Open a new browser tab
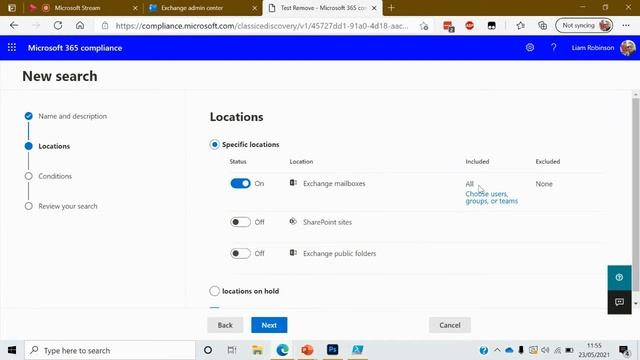Image resolution: width=640 pixels, height=360 pixels. click(391, 8)
